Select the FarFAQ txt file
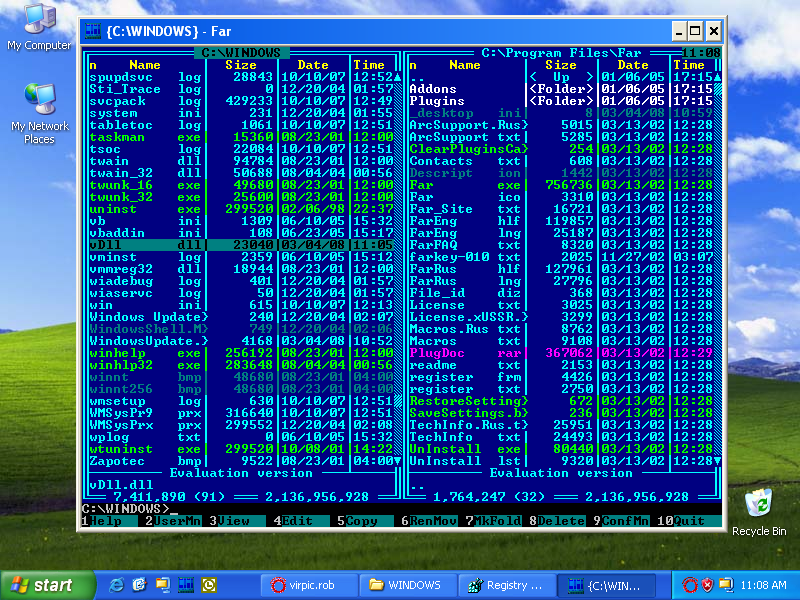Image resolution: width=800 pixels, height=600 pixels. [561, 245]
